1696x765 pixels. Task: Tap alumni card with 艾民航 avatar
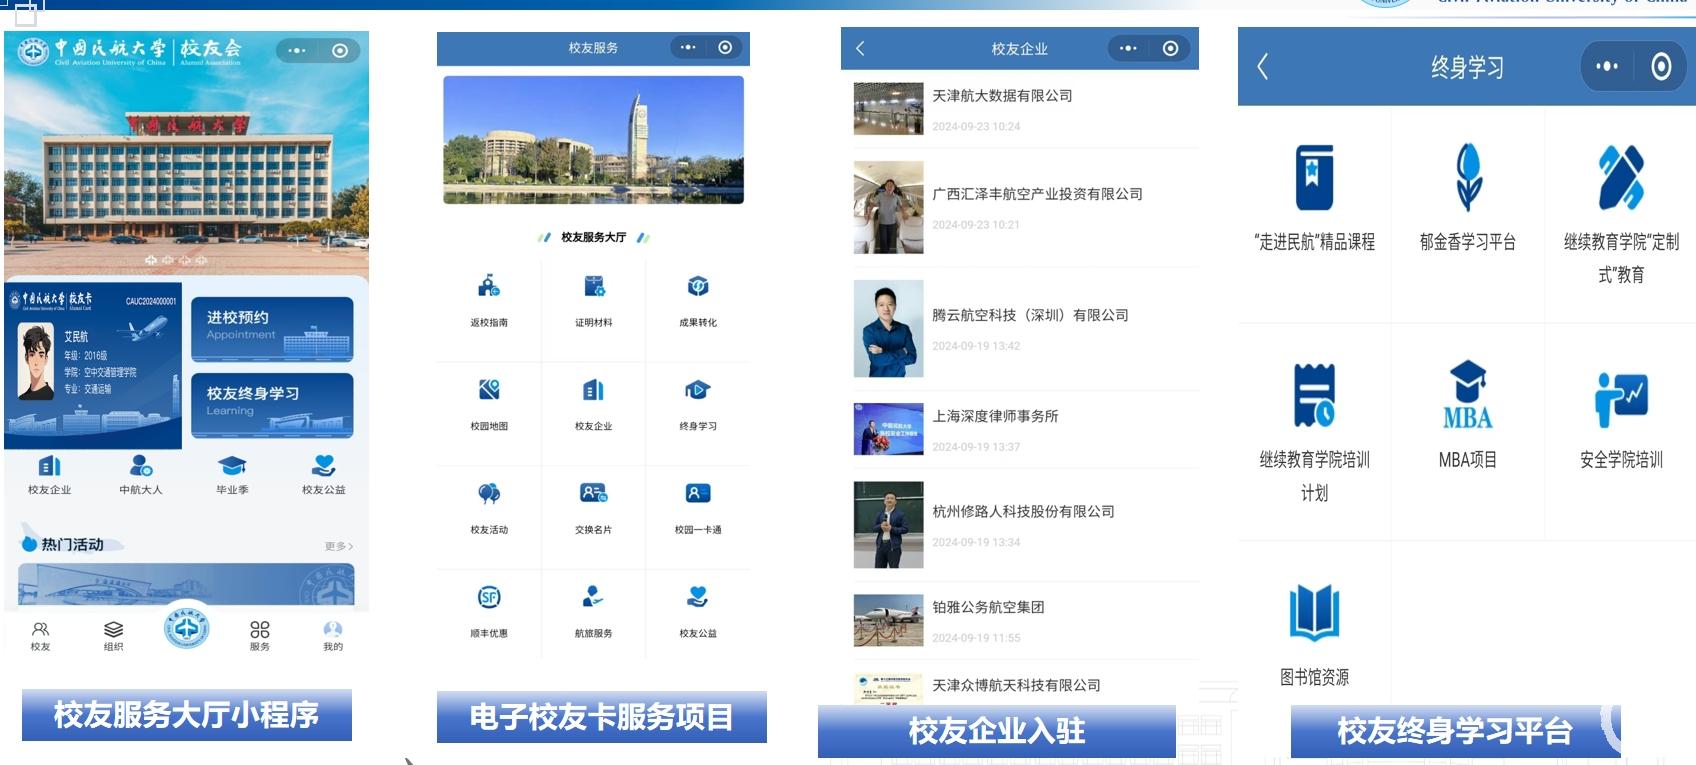[93, 364]
